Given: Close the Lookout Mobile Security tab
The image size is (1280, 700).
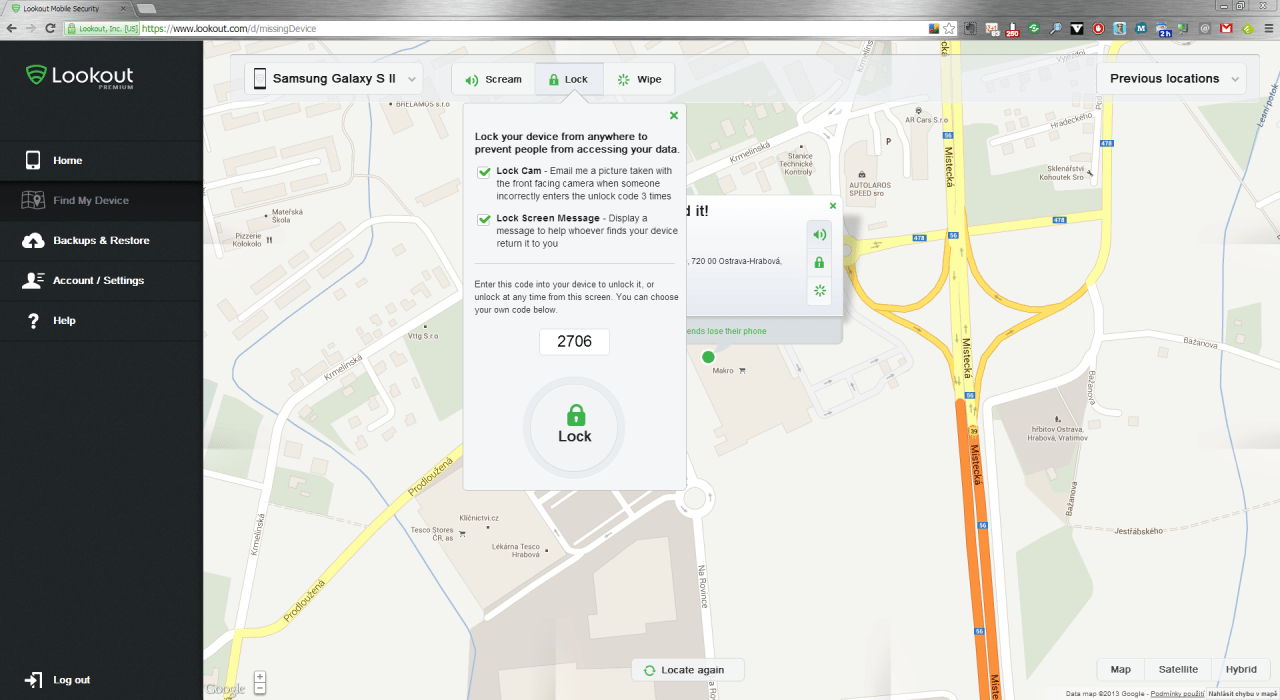Looking at the screenshot, I should point(122,8).
